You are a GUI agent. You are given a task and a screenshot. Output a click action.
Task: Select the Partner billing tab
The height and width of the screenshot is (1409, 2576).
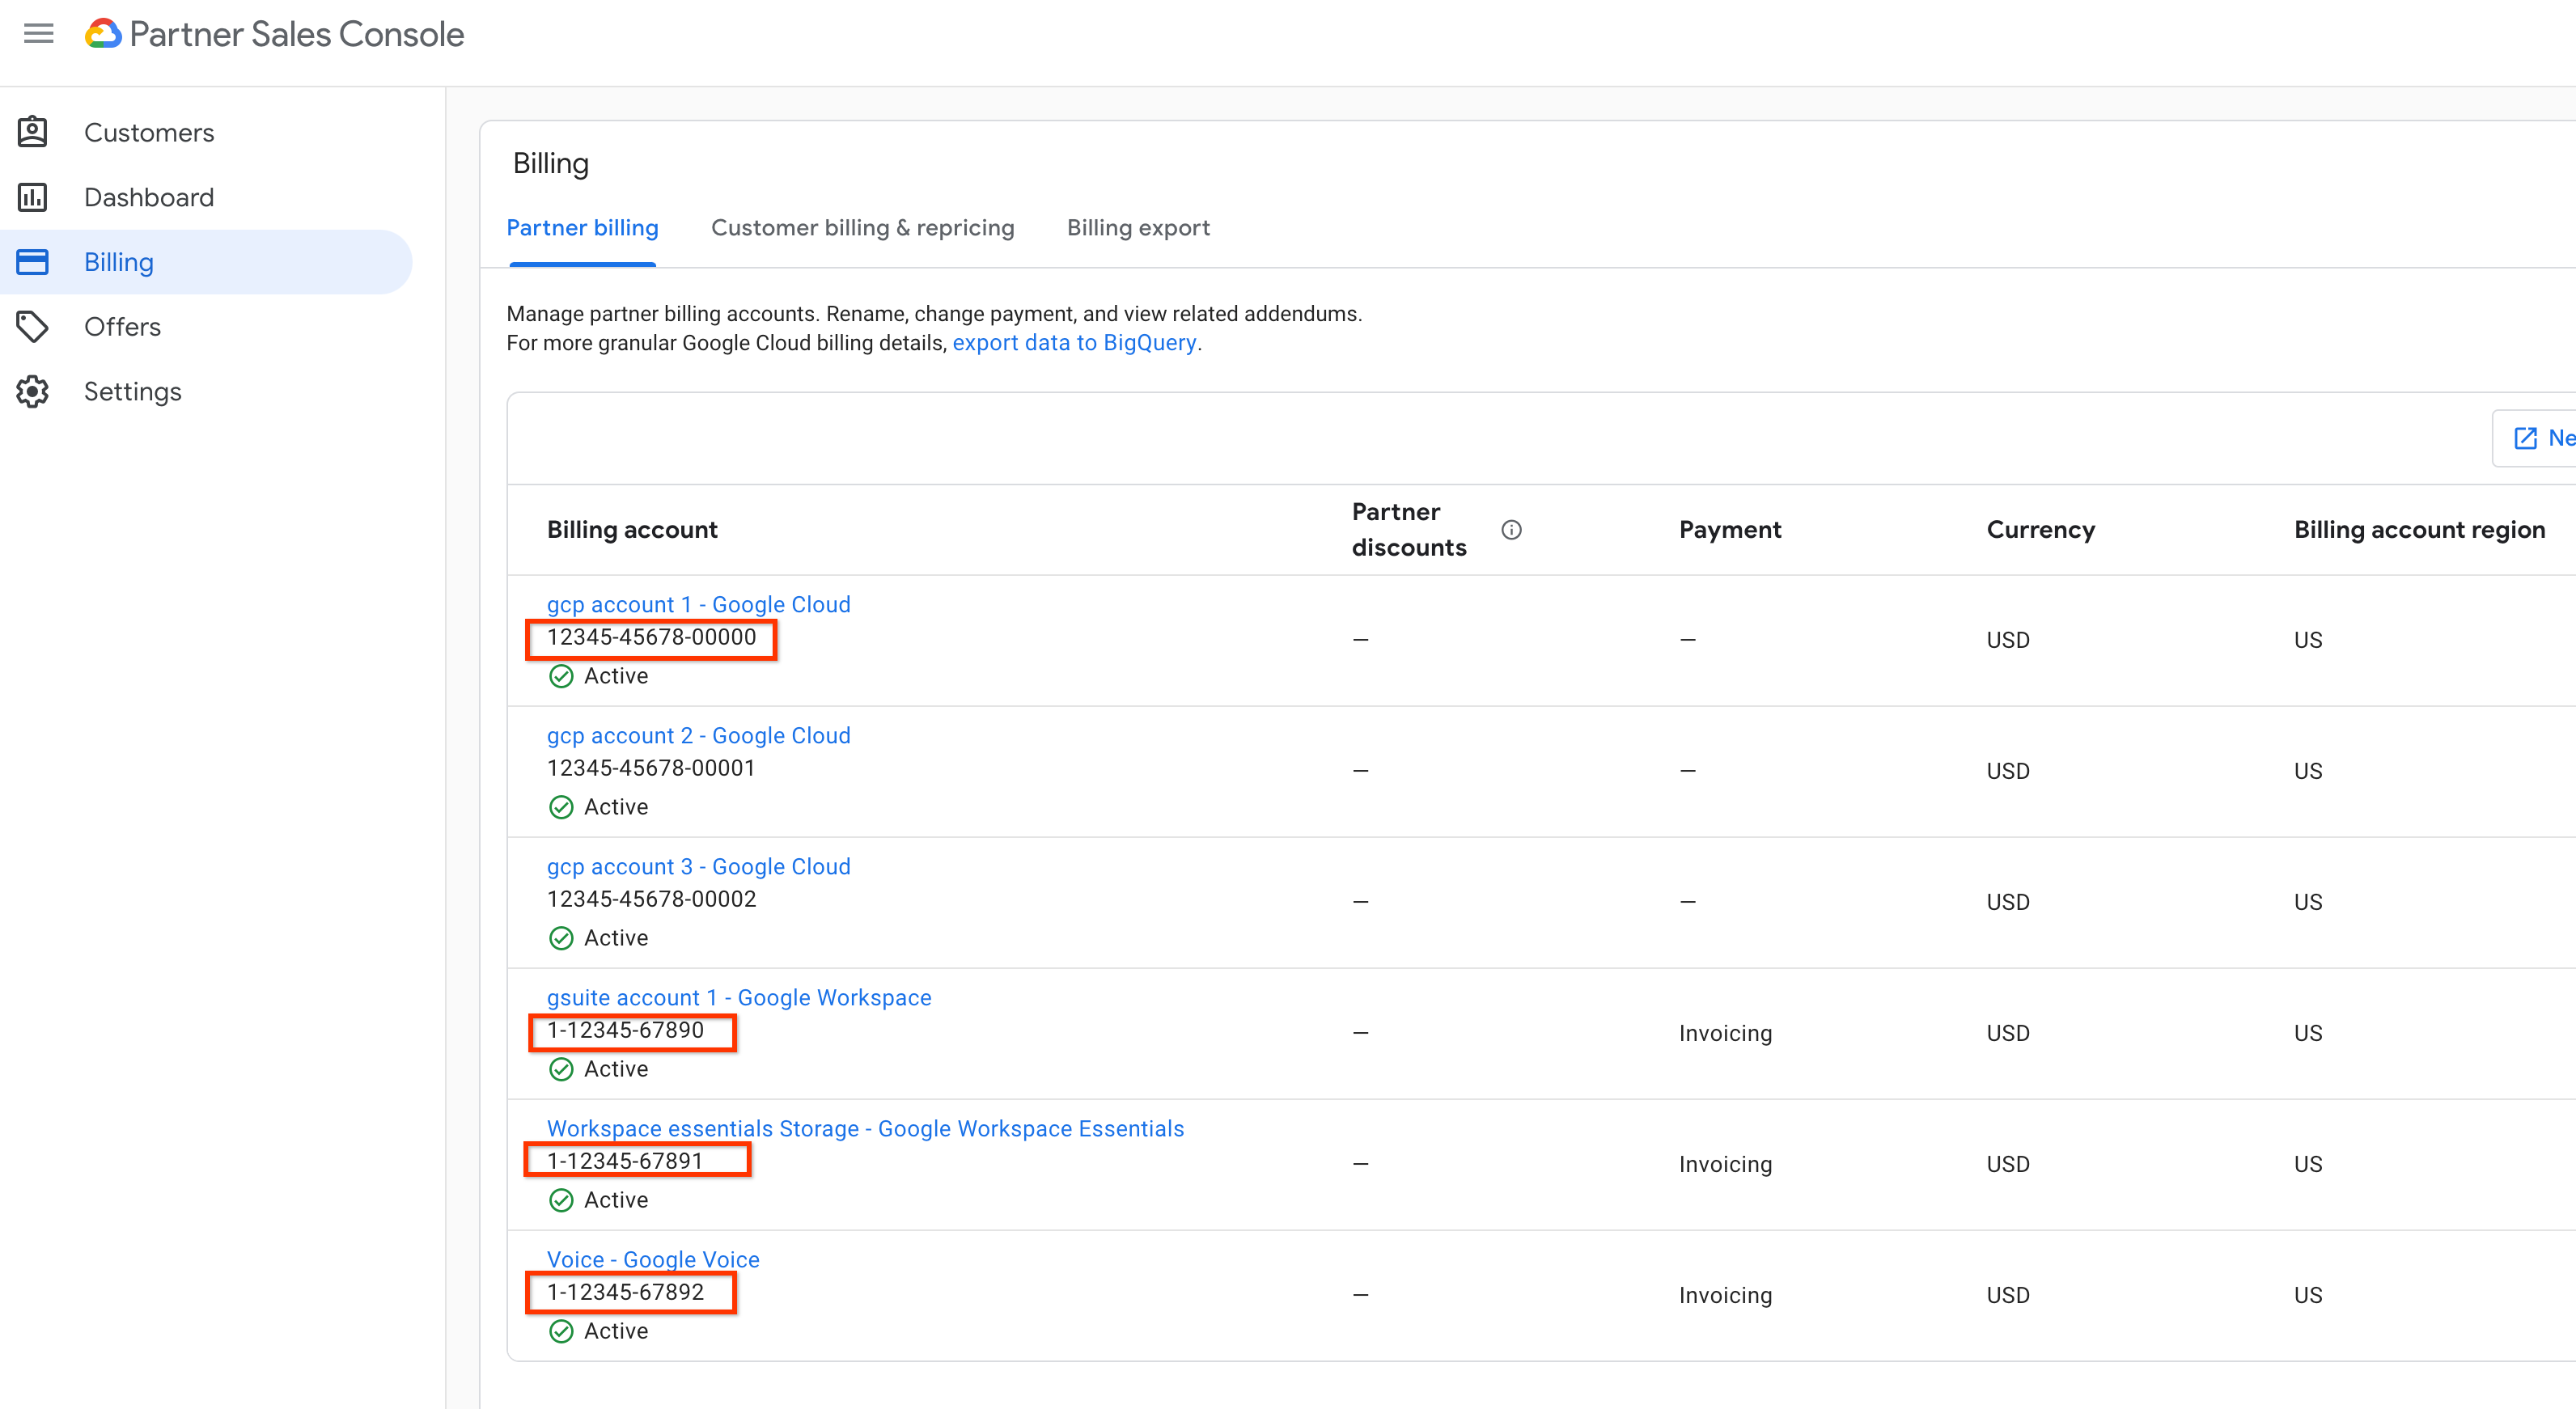click(x=583, y=227)
